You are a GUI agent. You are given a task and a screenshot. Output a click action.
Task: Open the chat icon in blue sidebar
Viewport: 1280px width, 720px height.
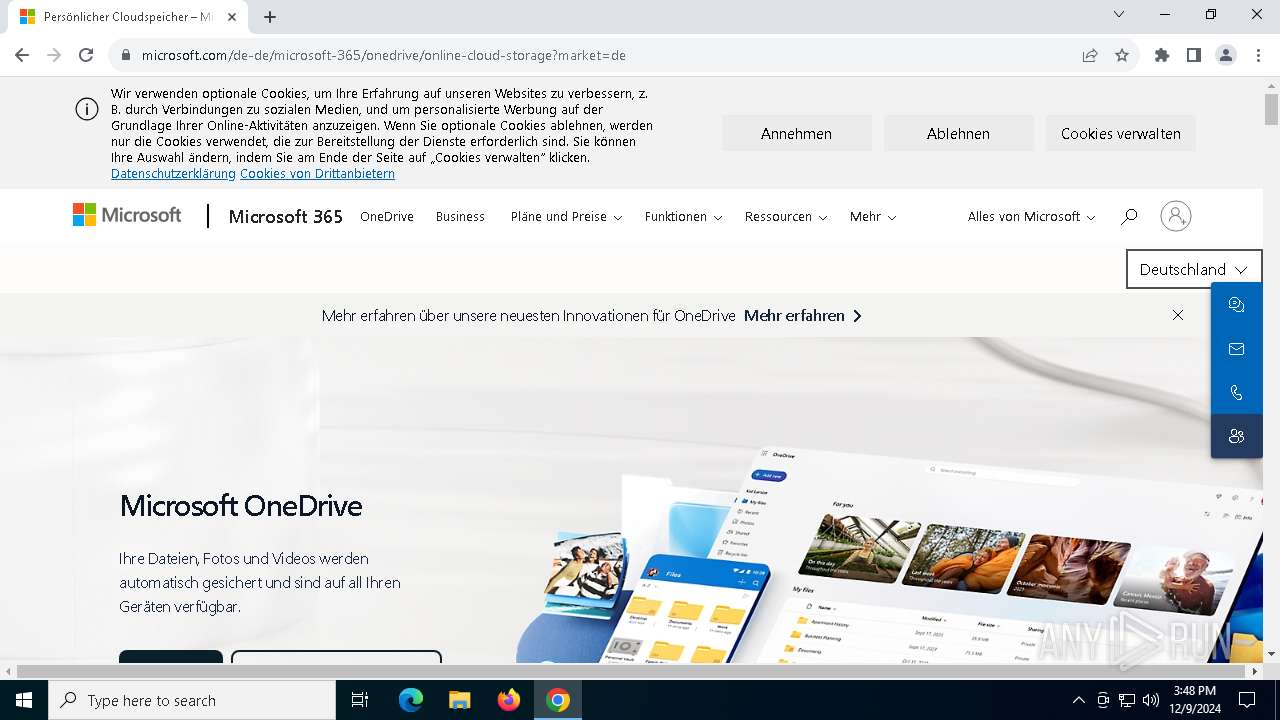[x=1237, y=305]
